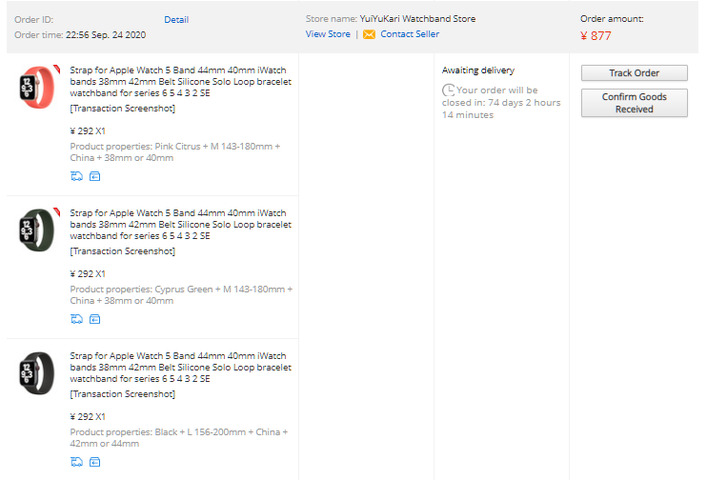Open Transaction Screenshot for Cyprus Green strap
This screenshot has width=707, height=480.
122,251
